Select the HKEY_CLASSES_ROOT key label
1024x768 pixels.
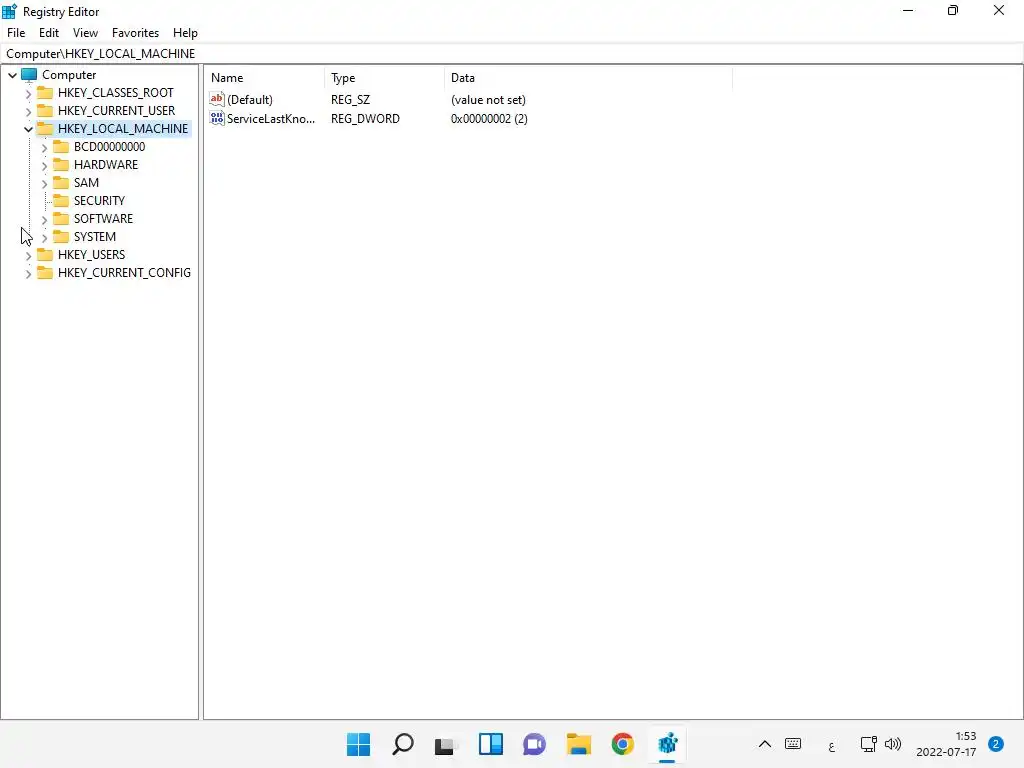click(x=116, y=93)
